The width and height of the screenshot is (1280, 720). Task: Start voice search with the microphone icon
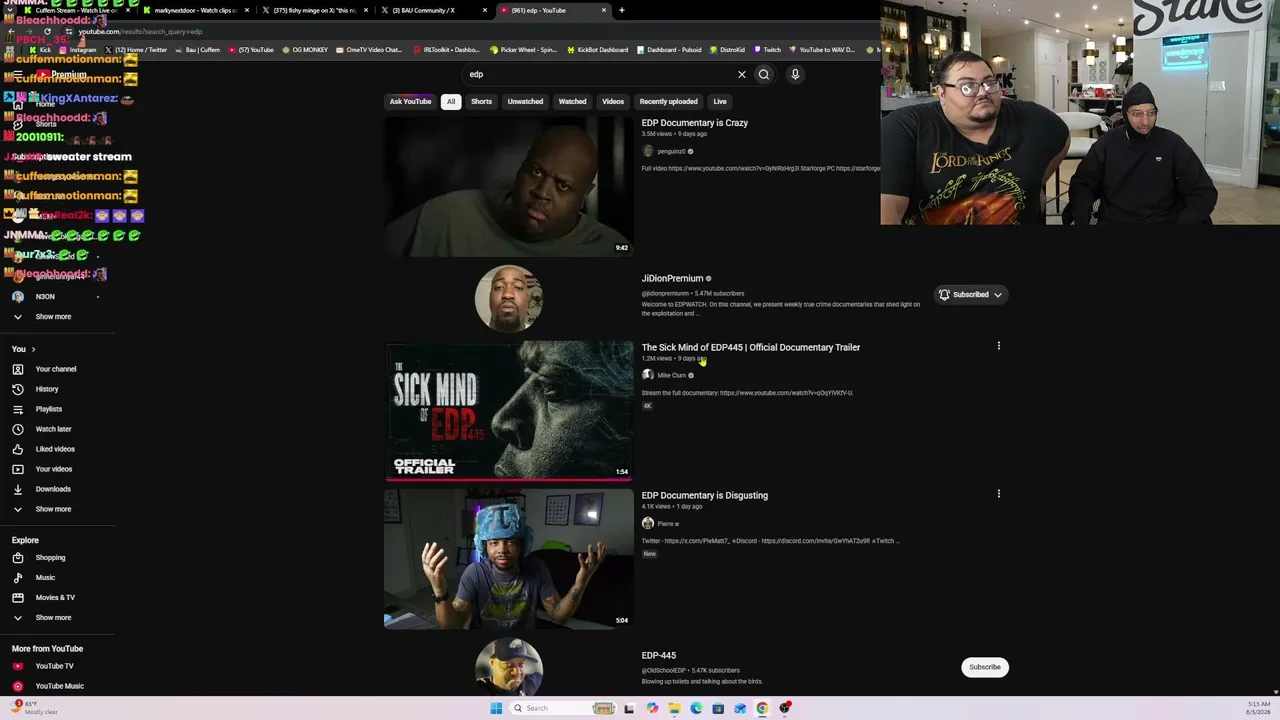click(795, 74)
